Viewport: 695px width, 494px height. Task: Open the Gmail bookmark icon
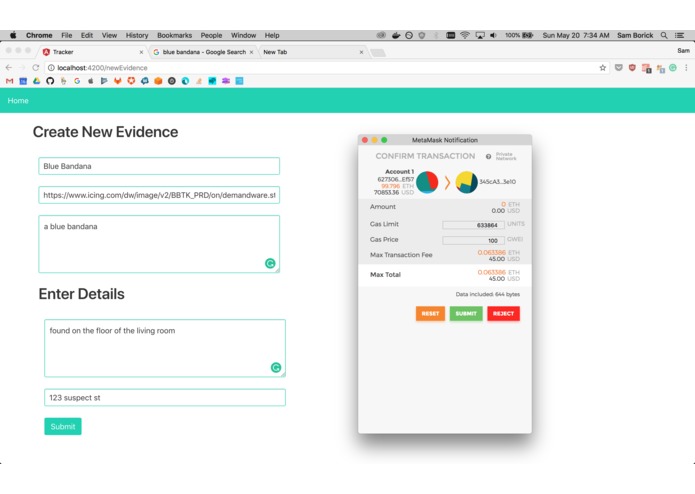point(9,81)
